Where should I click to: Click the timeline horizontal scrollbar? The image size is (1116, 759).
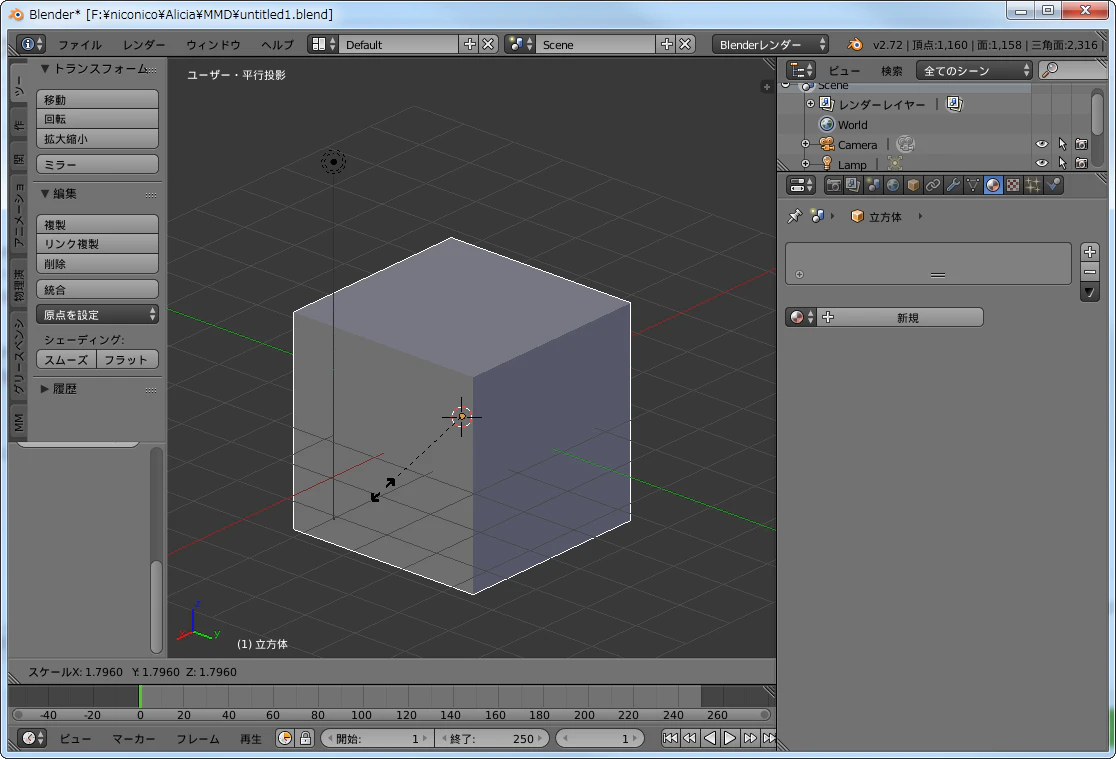point(391,715)
